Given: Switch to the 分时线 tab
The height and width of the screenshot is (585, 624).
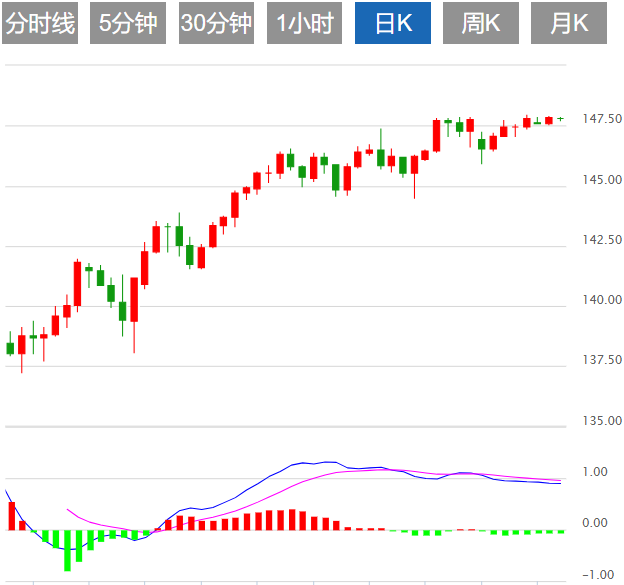Looking at the screenshot, I should point(41,24).
